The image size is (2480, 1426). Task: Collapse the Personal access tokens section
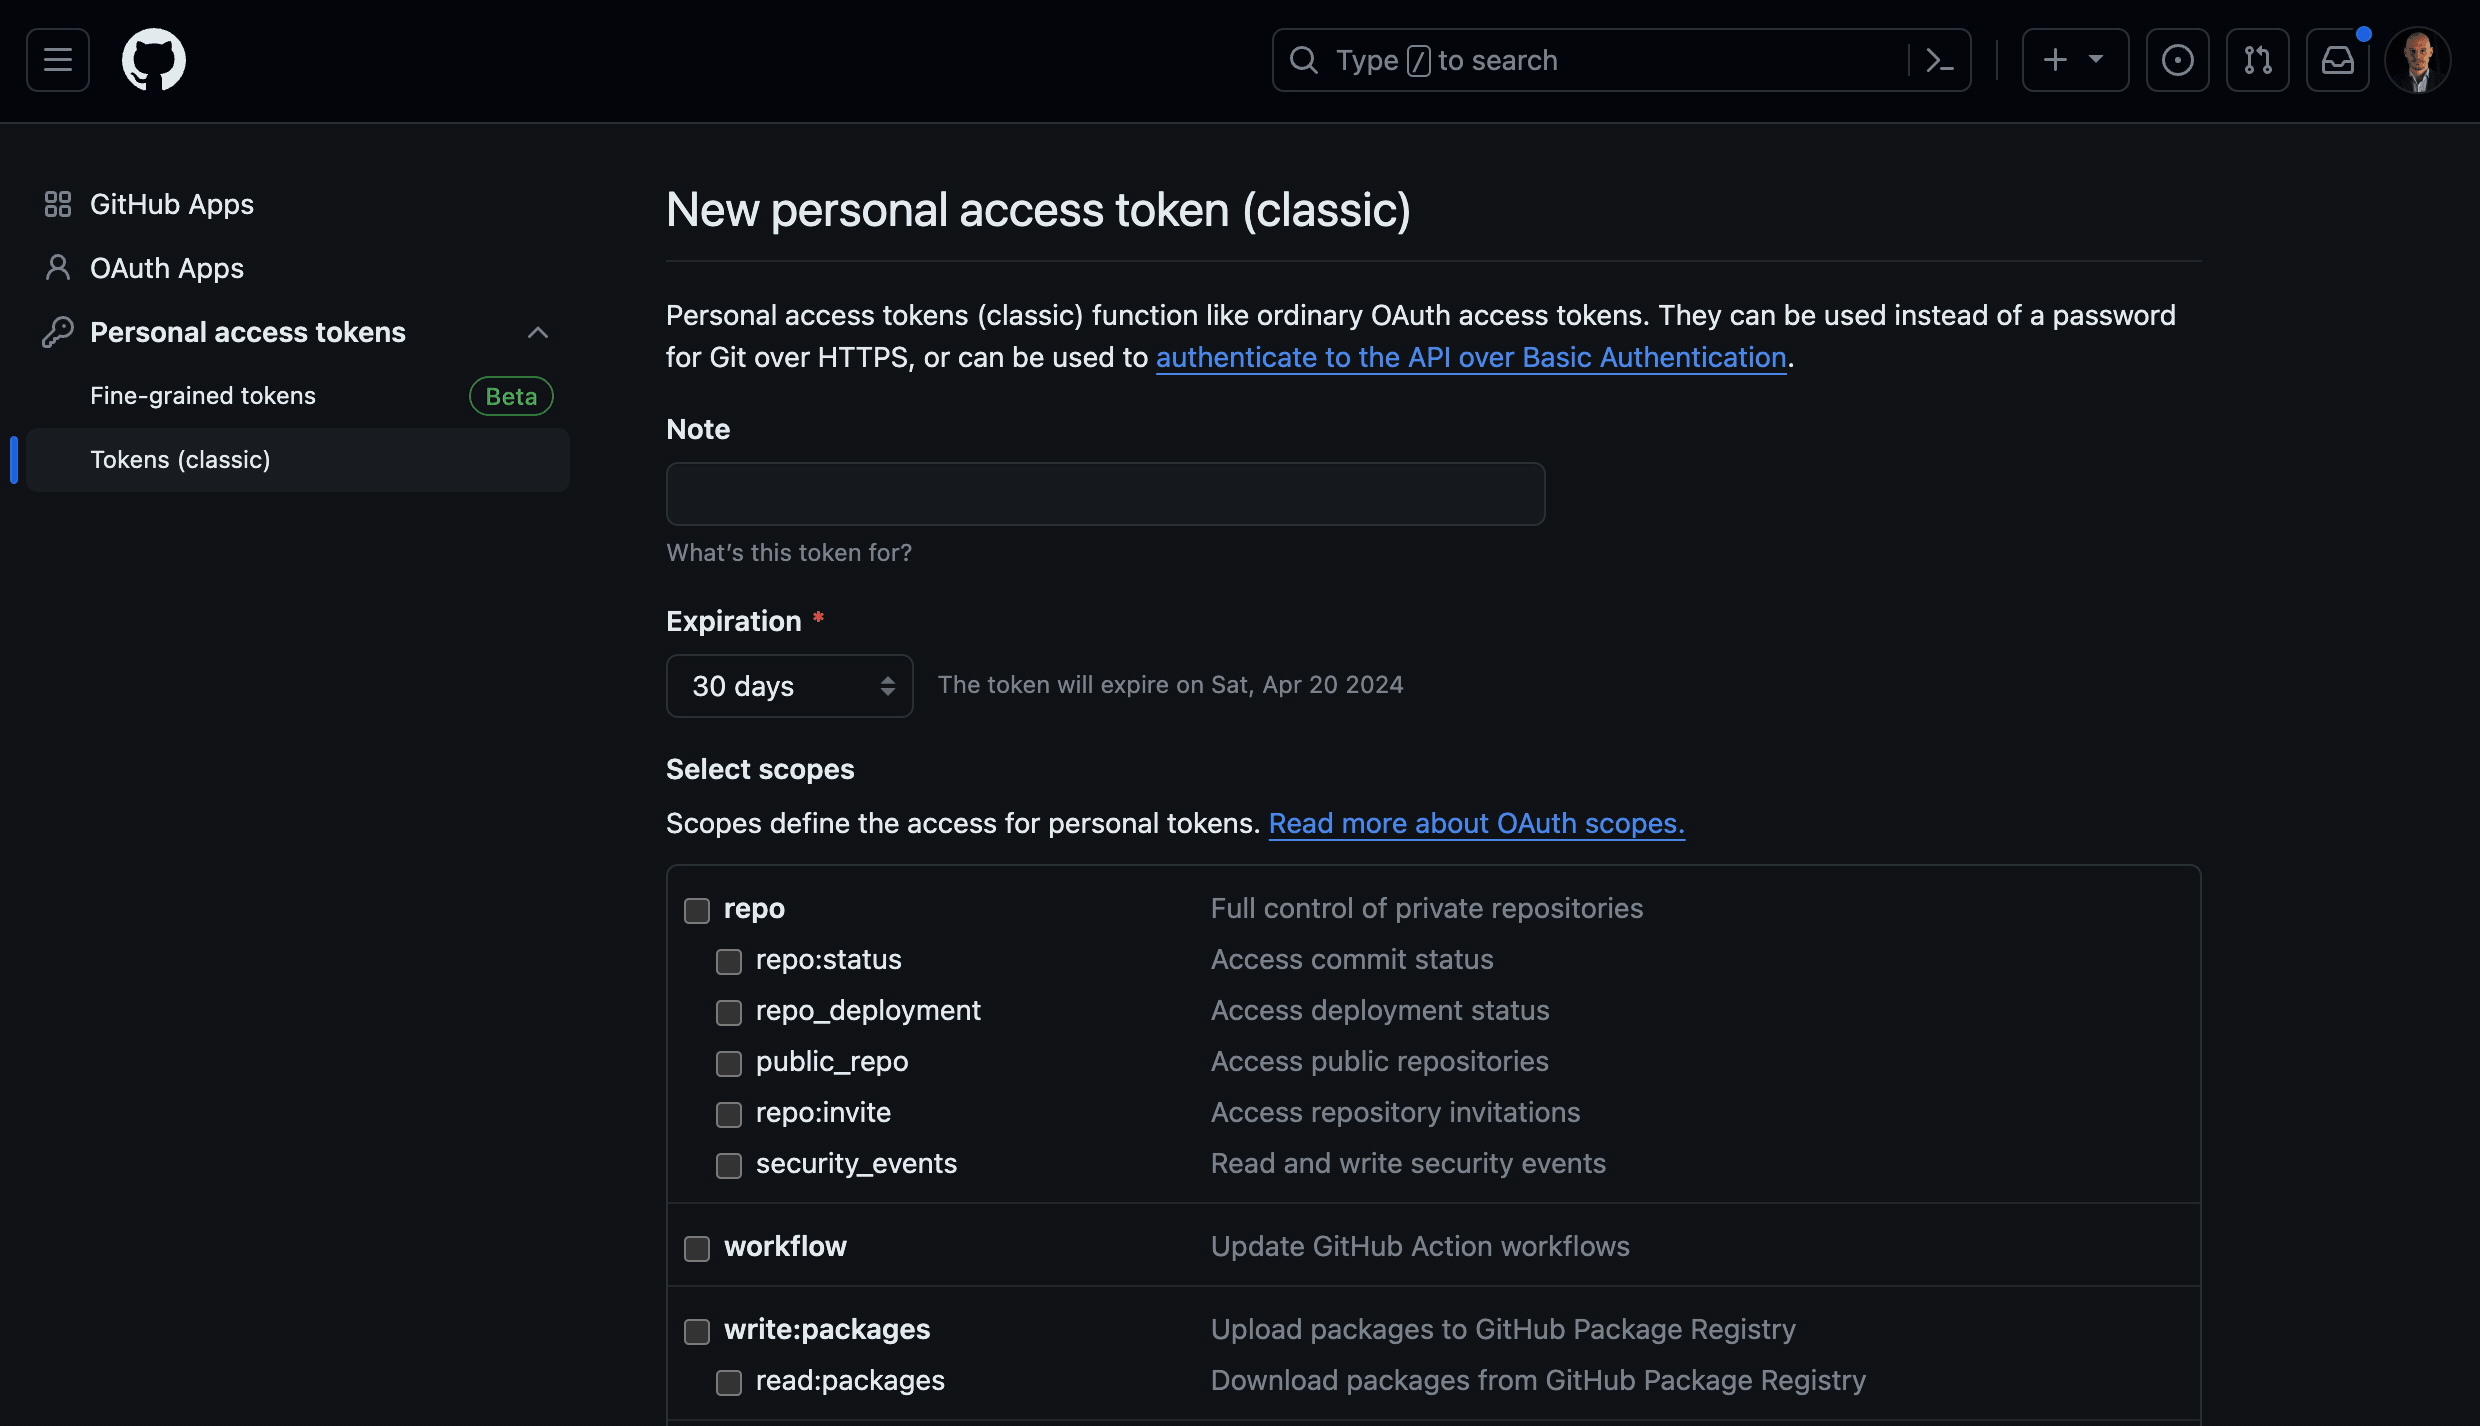tap(538, 332)
